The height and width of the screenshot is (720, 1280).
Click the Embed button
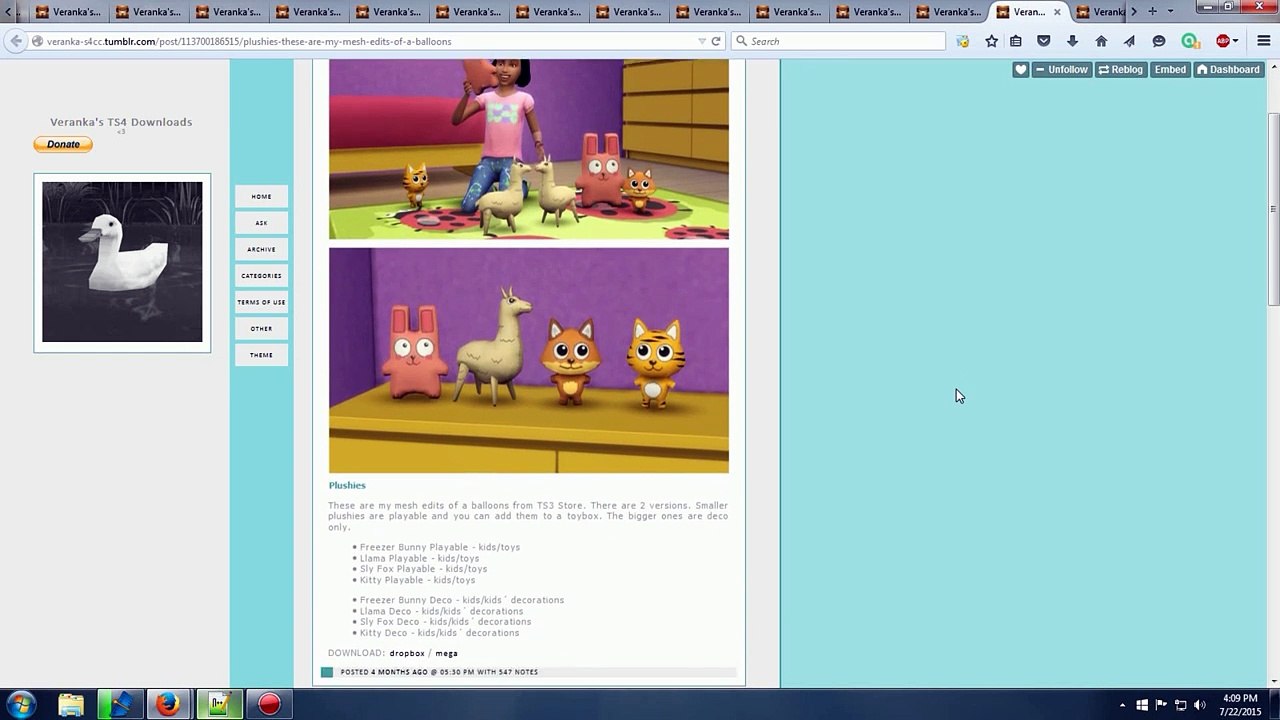pos(1170,70)
